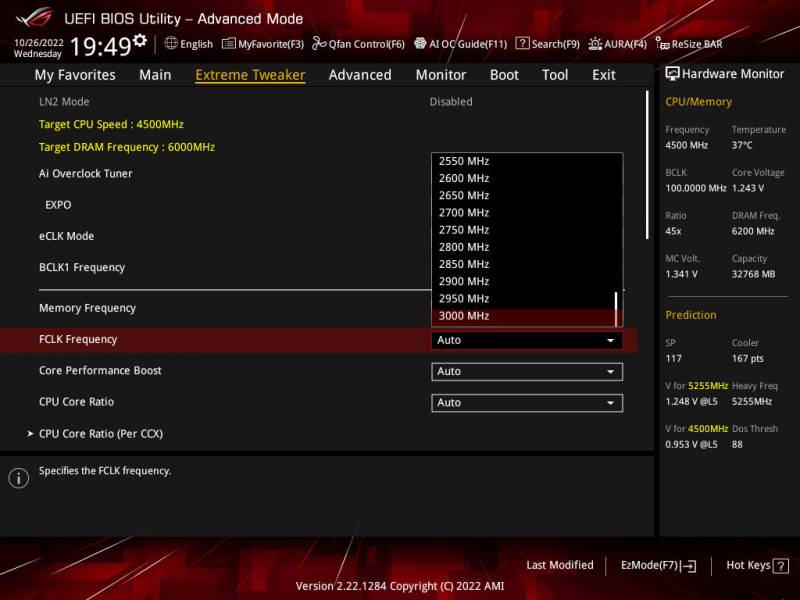Click the English language globe icon
Viewport: 800px width, 600px height.
click(x=171, y=43)
